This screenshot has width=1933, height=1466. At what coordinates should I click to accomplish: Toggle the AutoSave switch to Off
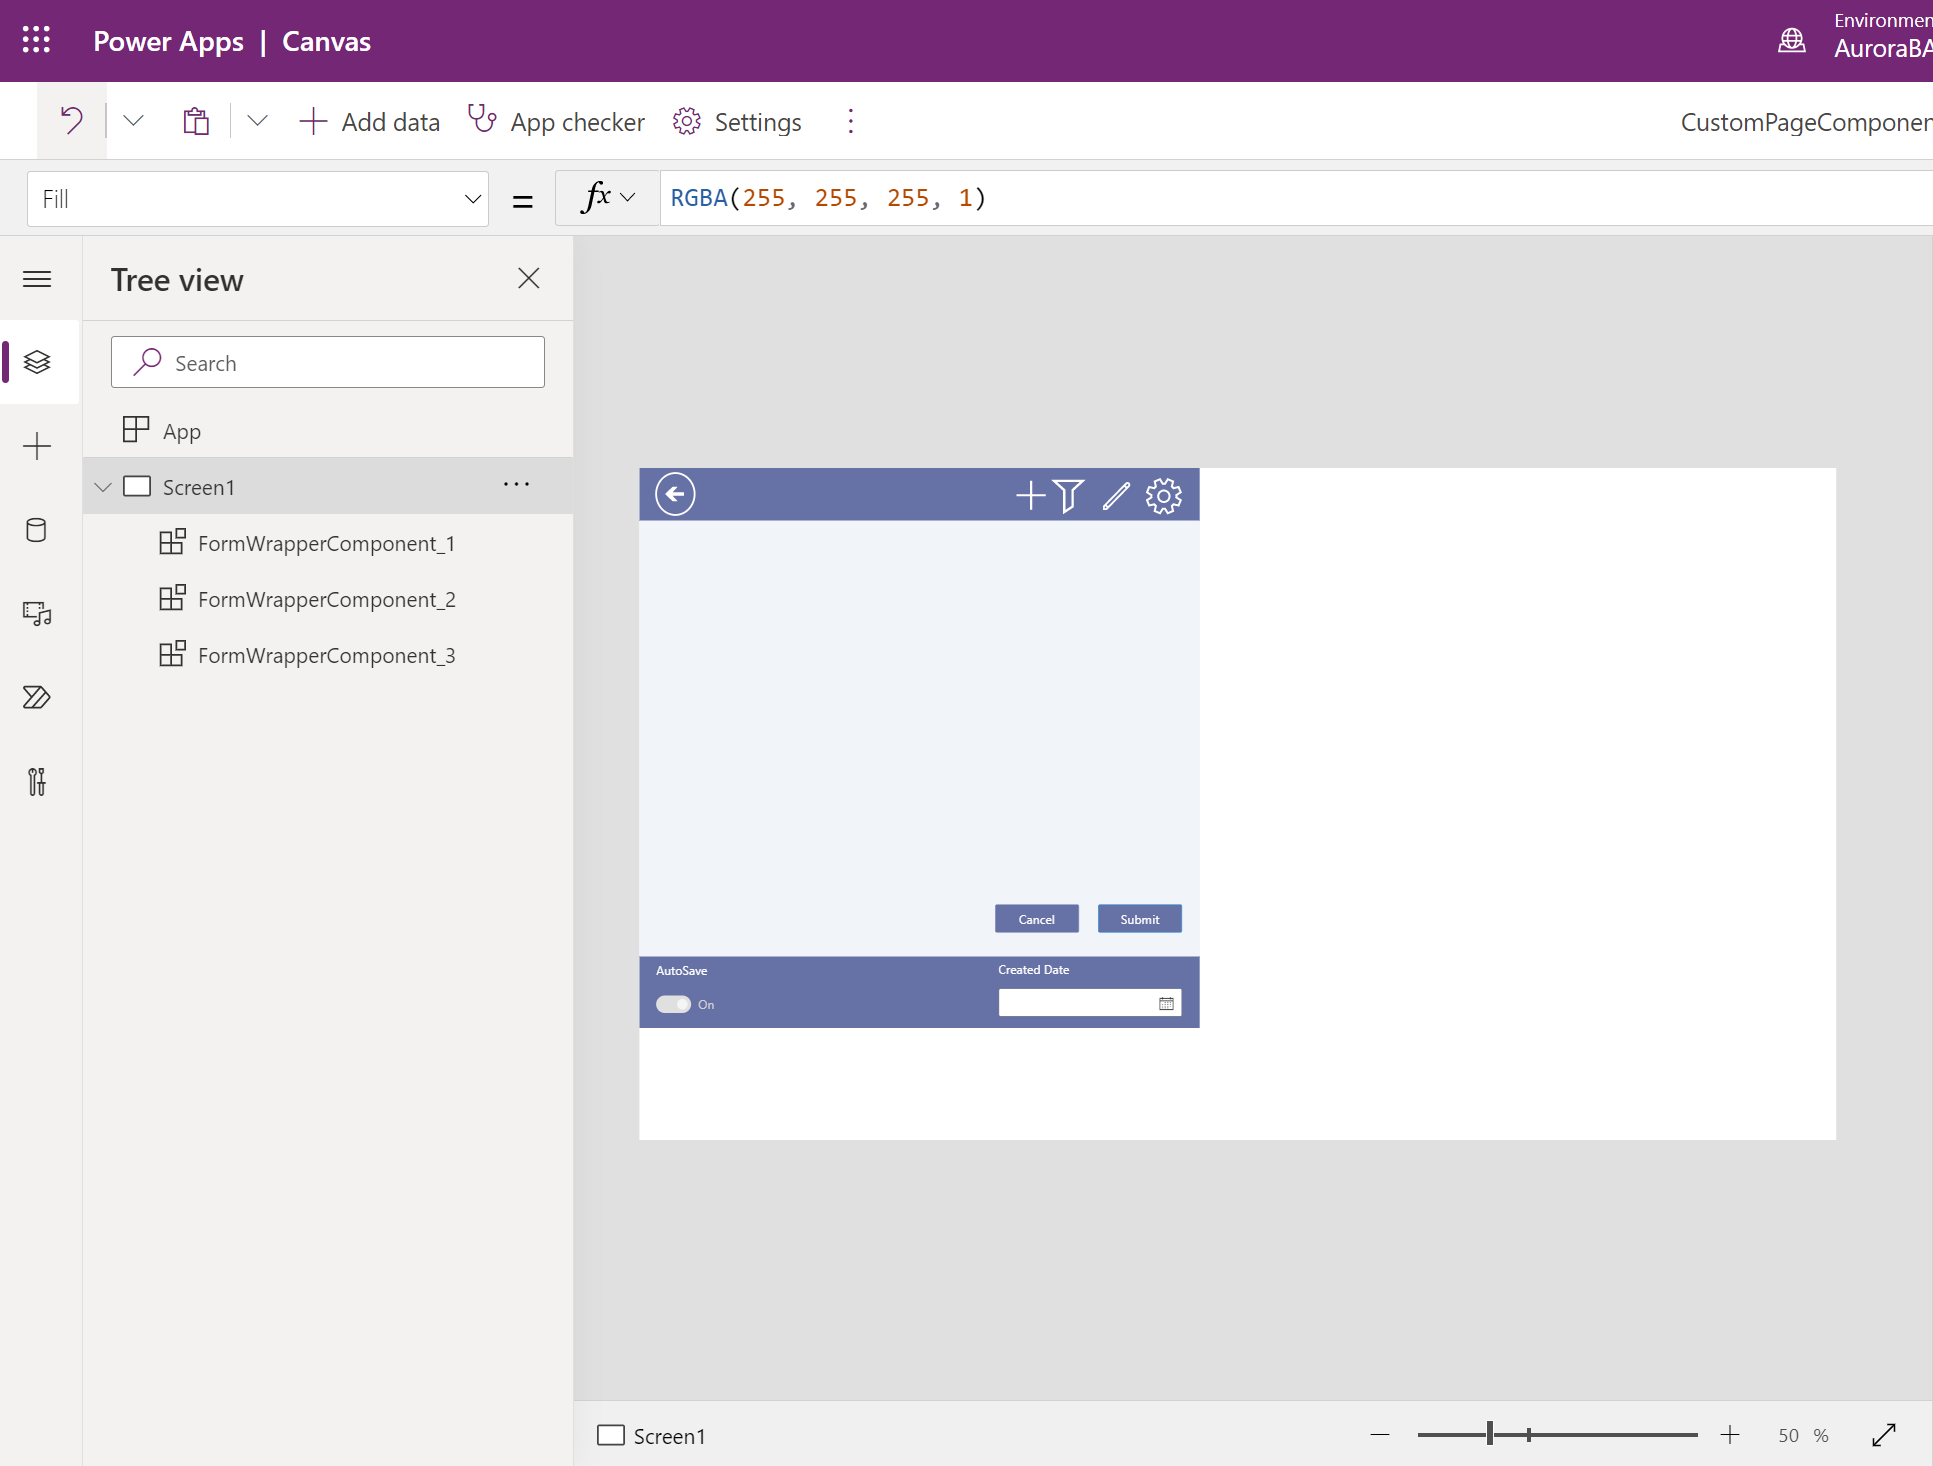673,1004
